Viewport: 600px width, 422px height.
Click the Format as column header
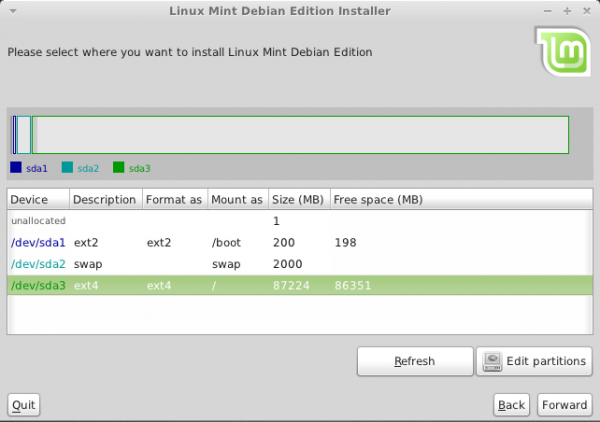pyautogui.click(x=175, y=199)
